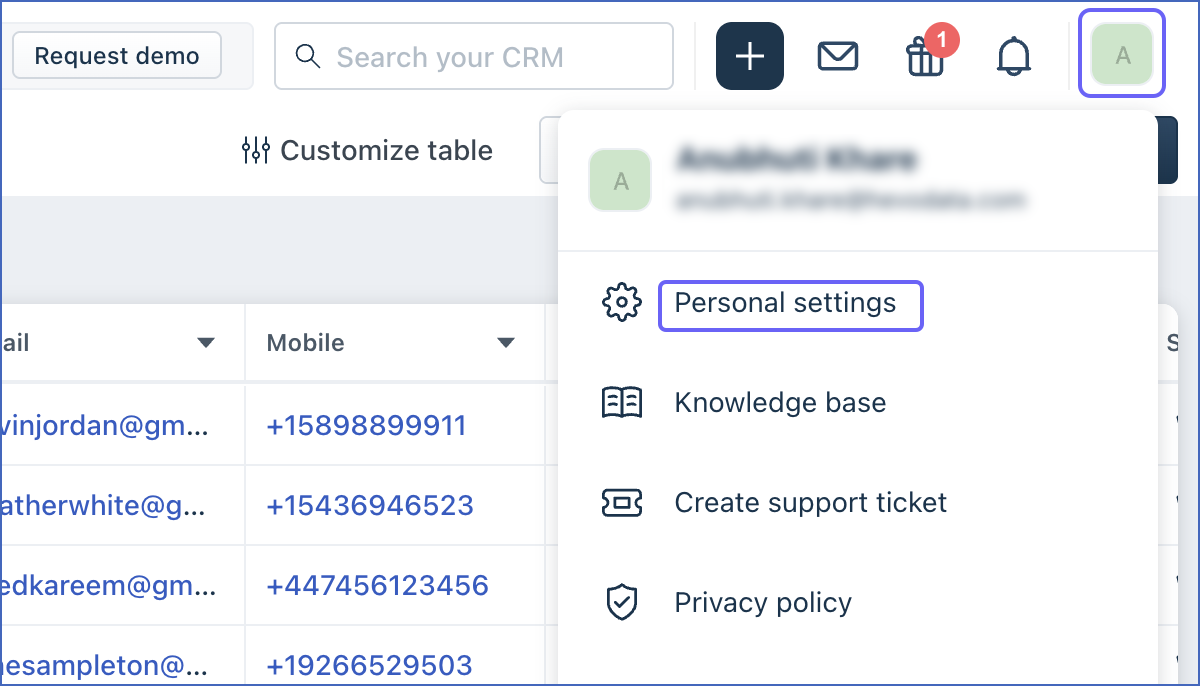
Task: Select Privacy policy from the menu
Action: 763,602
